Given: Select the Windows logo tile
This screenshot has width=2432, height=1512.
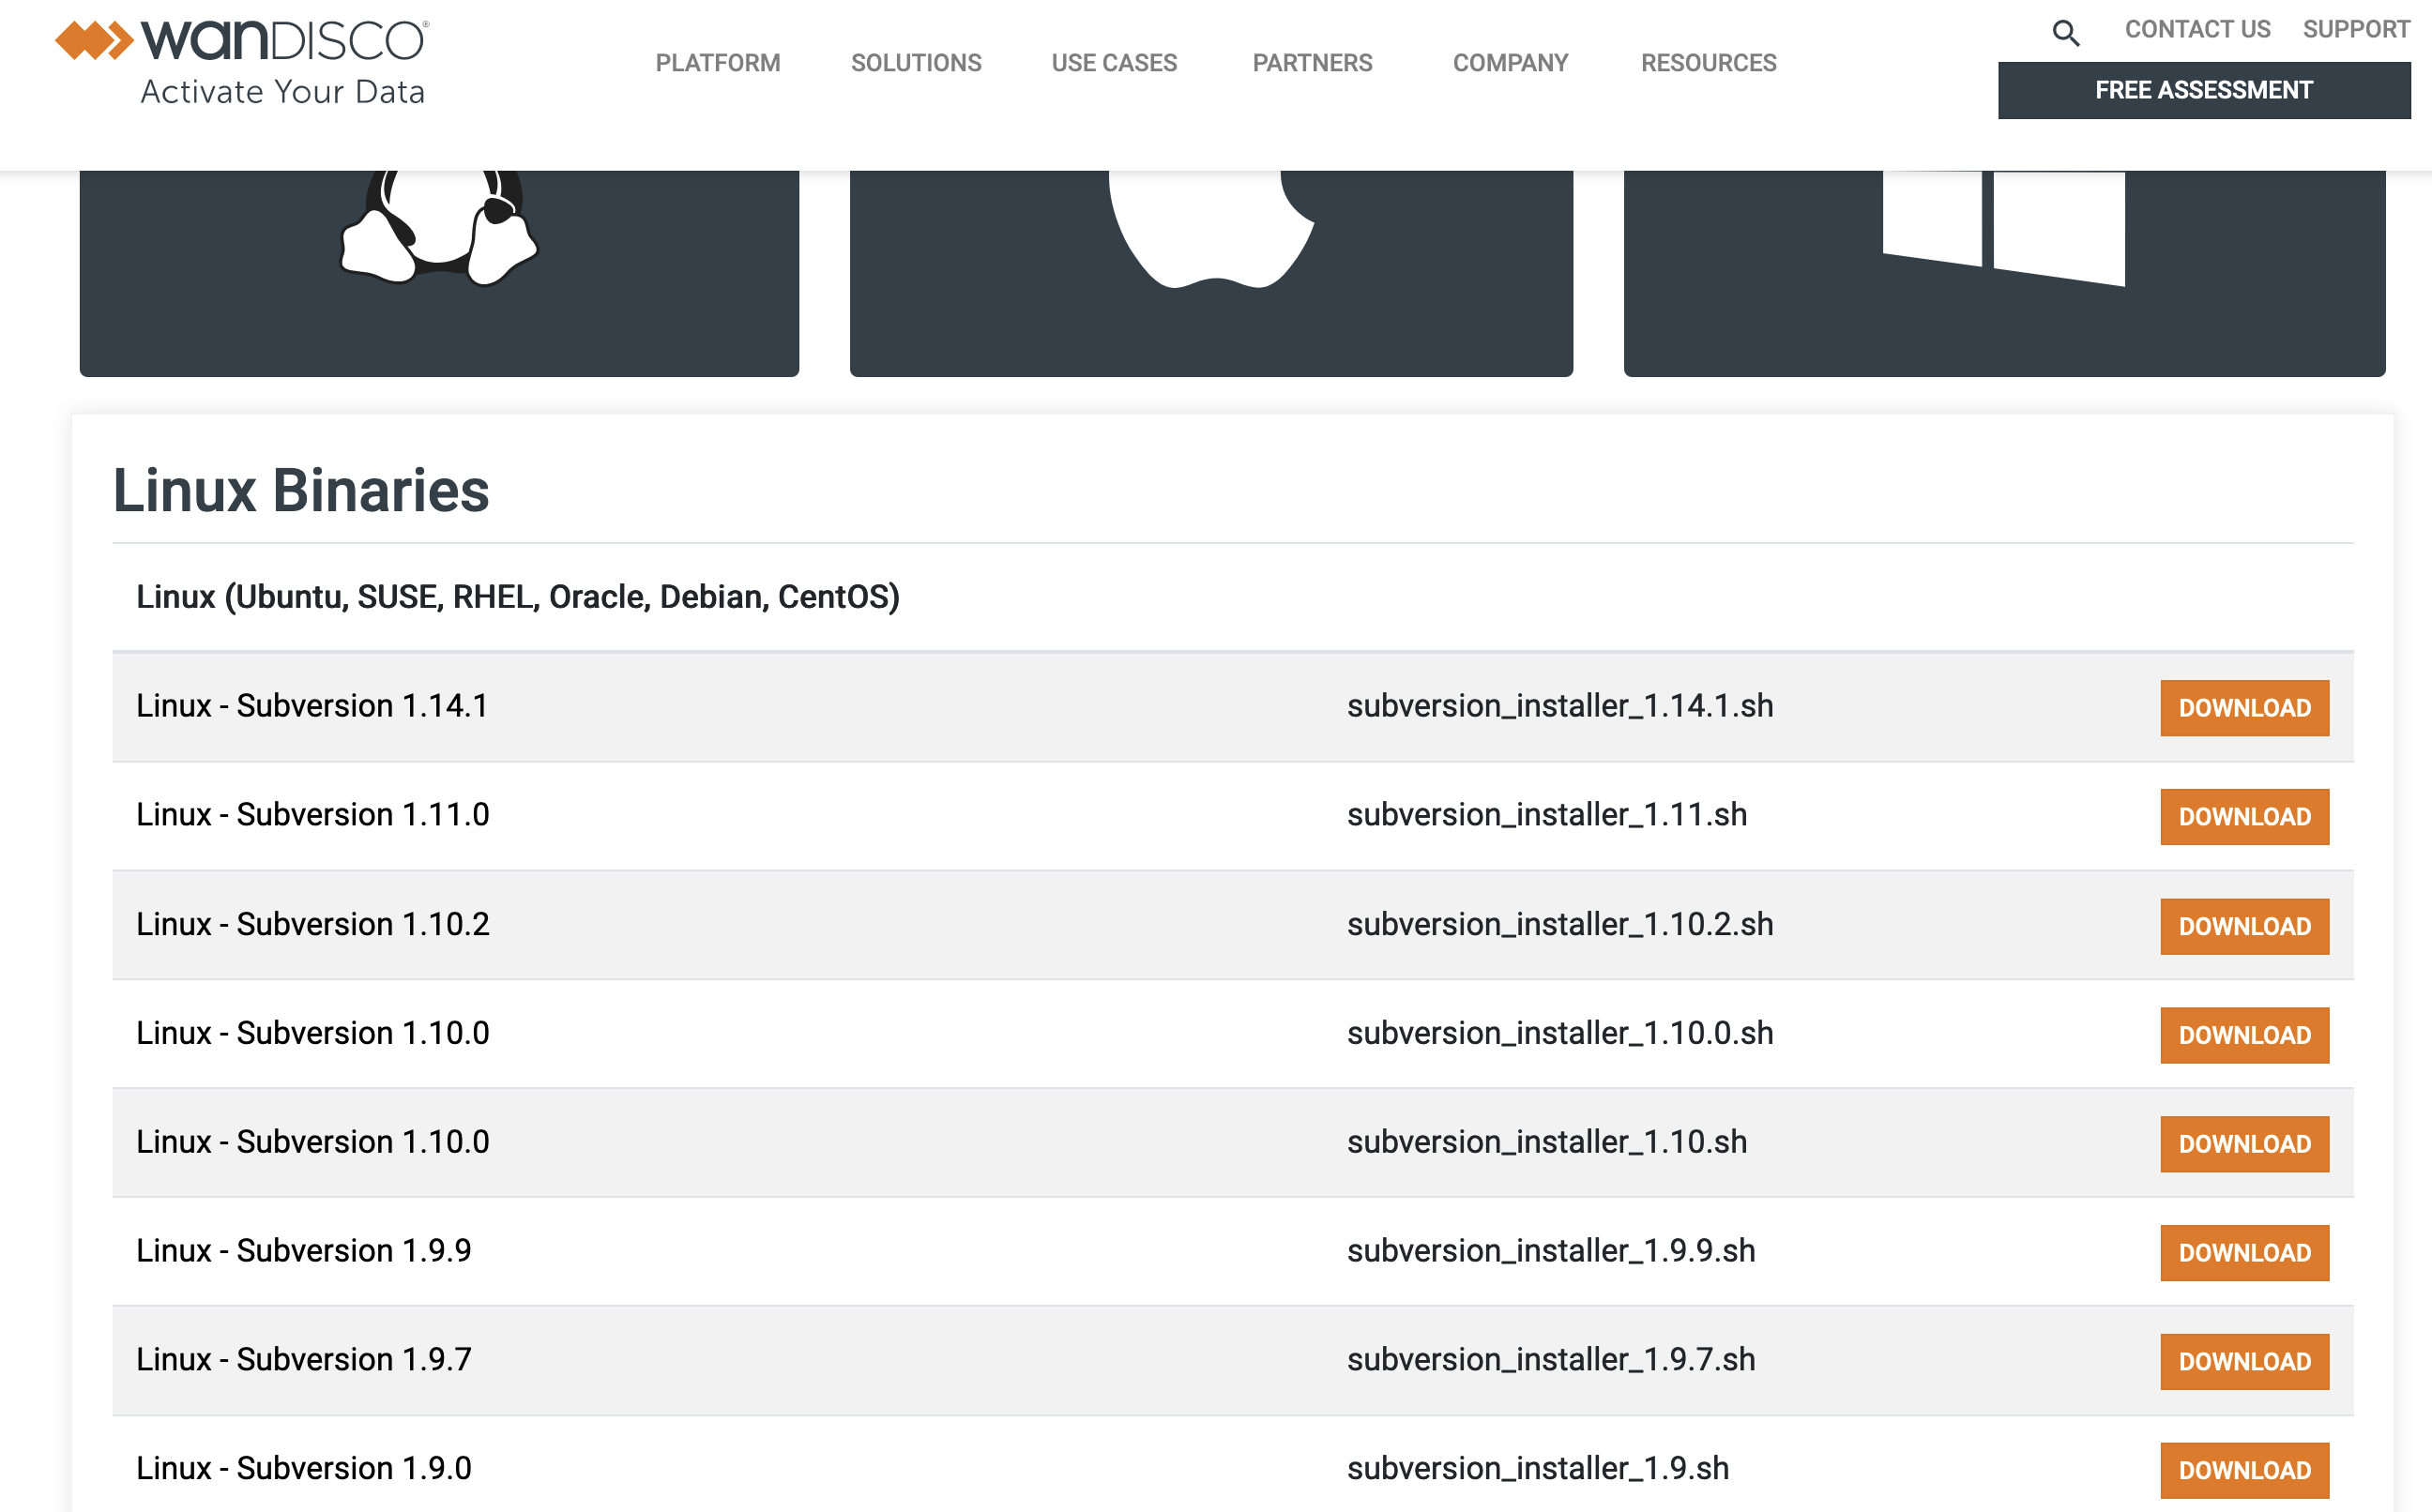Looking at the screenshot, I should pyautogui.click(x=2003, y=271).
